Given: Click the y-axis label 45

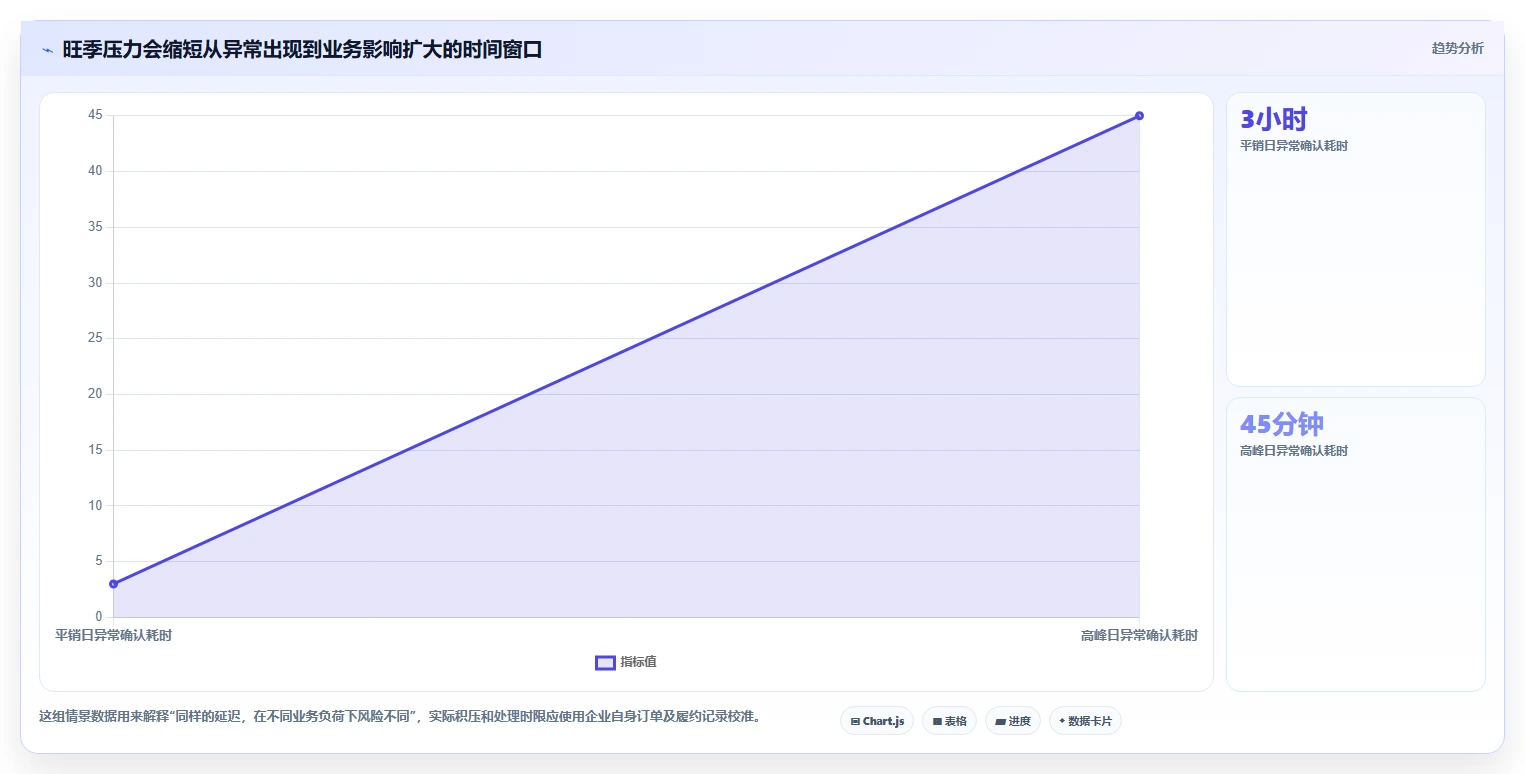Looking at the screenshot, I should (95, 115).
